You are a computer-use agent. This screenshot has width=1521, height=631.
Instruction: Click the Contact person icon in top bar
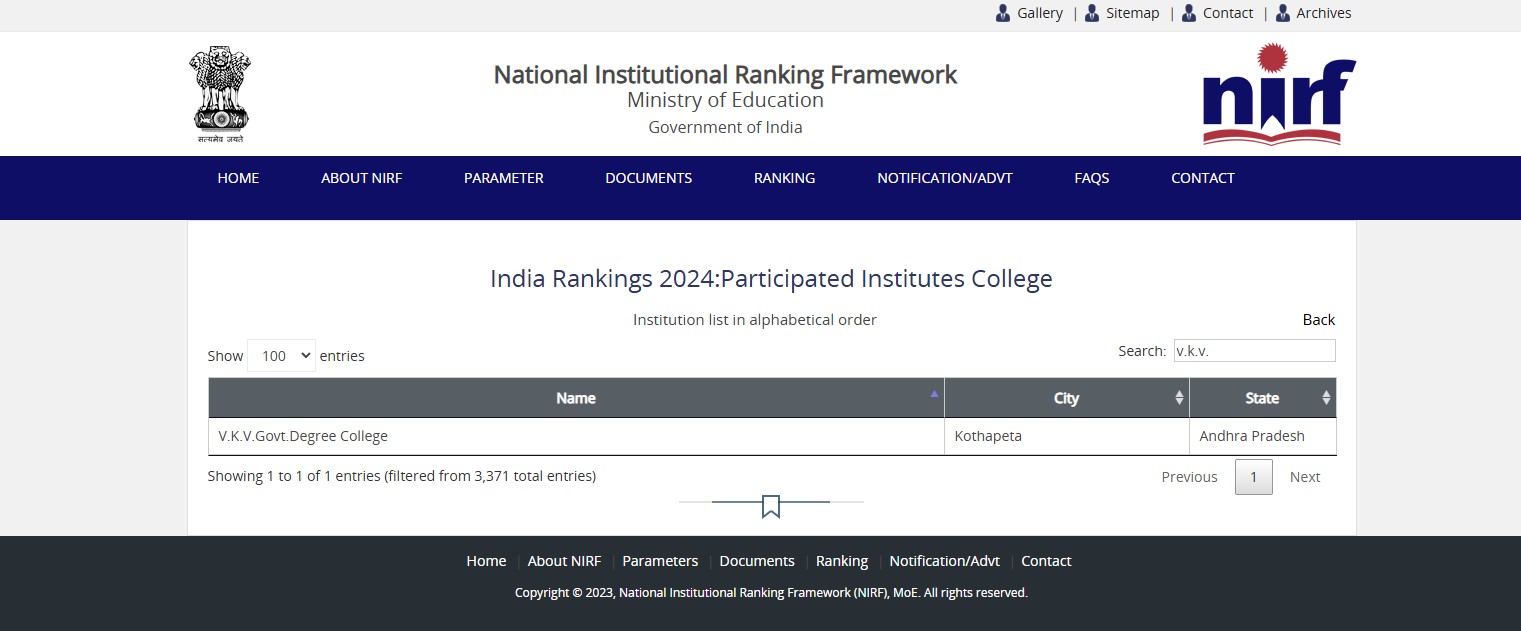pos(1189,13)
